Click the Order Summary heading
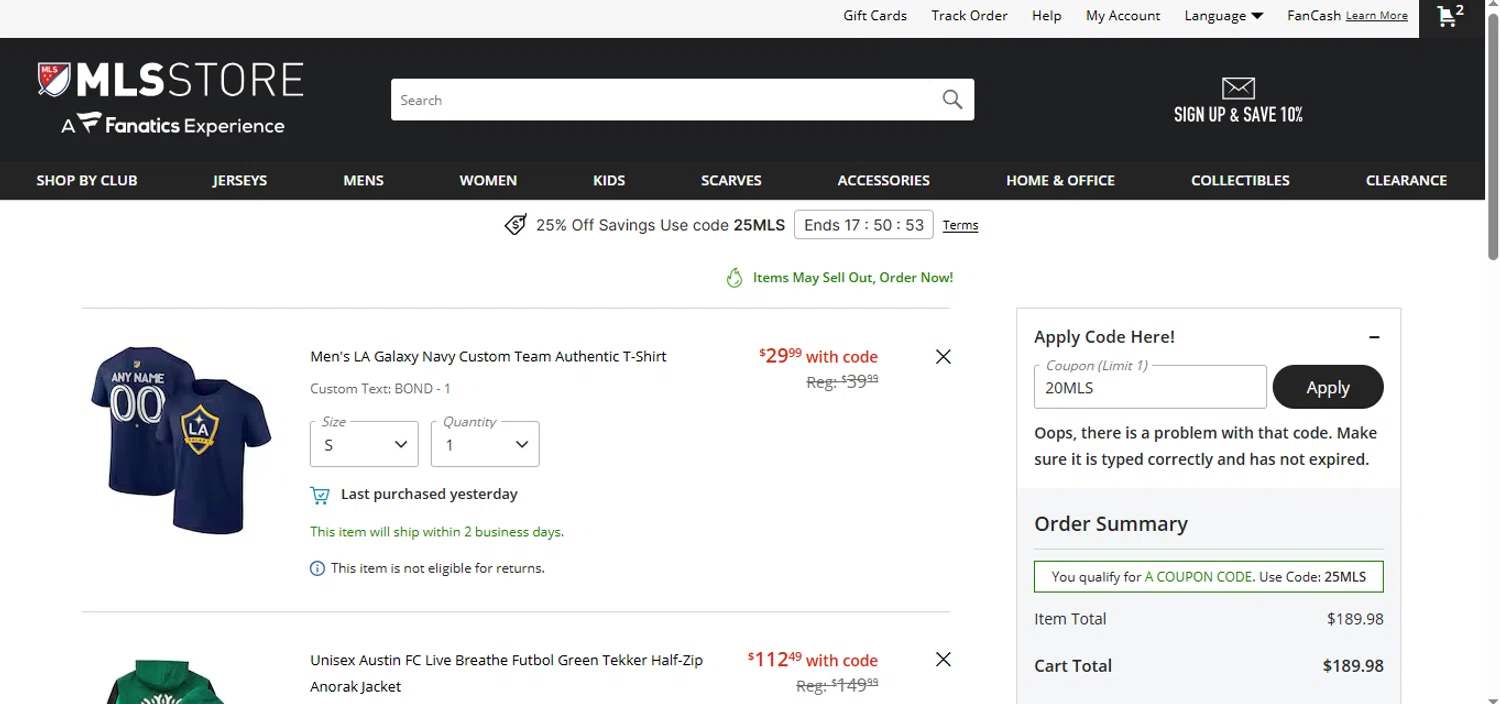 [1111, 524]
